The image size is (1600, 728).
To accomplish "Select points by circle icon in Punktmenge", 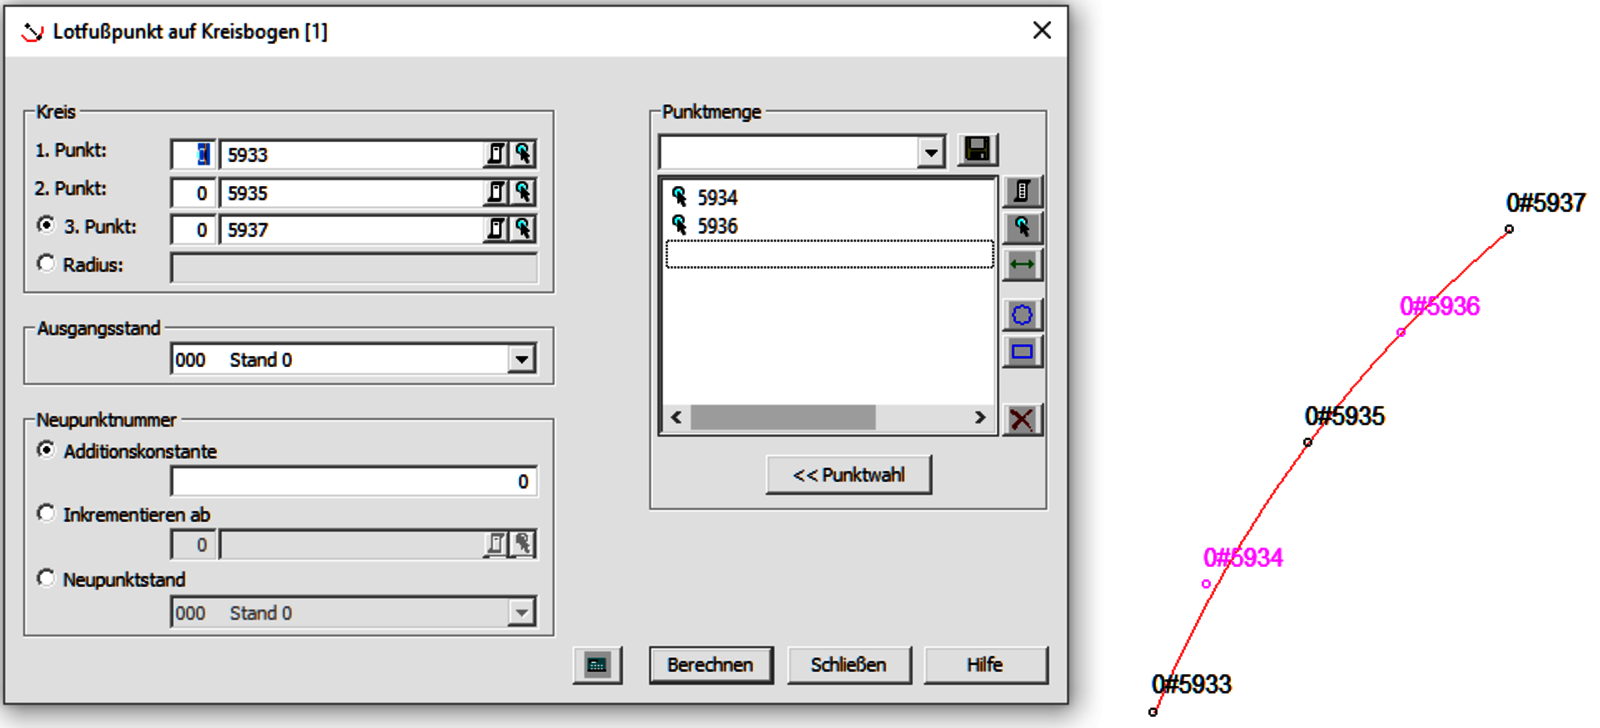I will coord(1021,316).
